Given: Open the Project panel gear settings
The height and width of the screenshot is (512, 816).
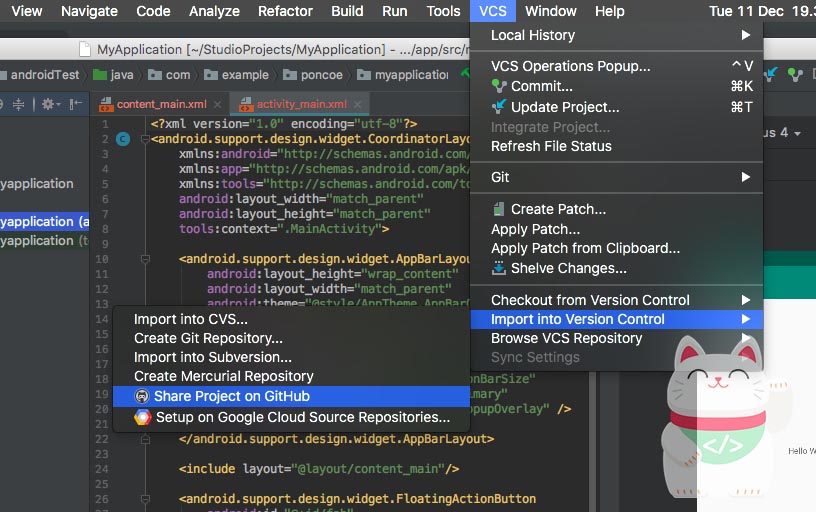Looking at the screenshot, I should 47,105.
